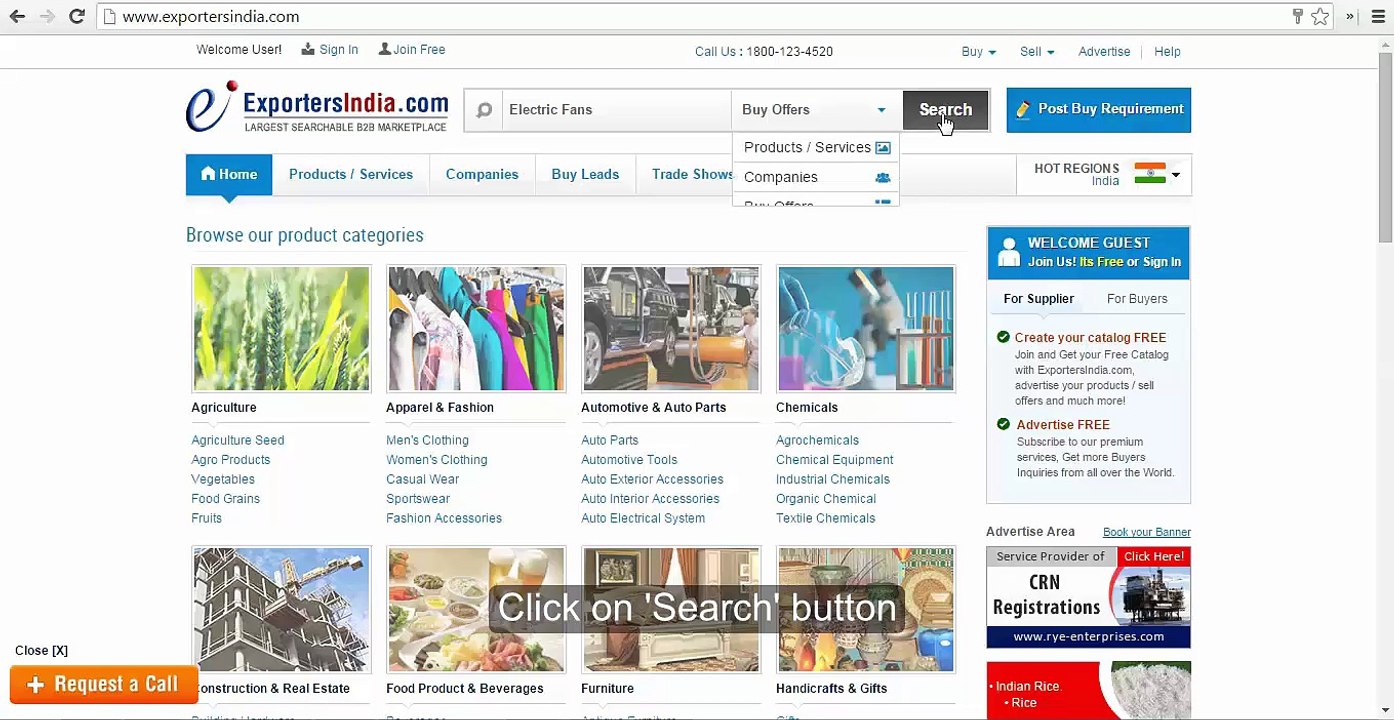This screenshot has height=720, width=1394.
Task: Switch to the For Supplier tab
Action: coord(1039,299)
